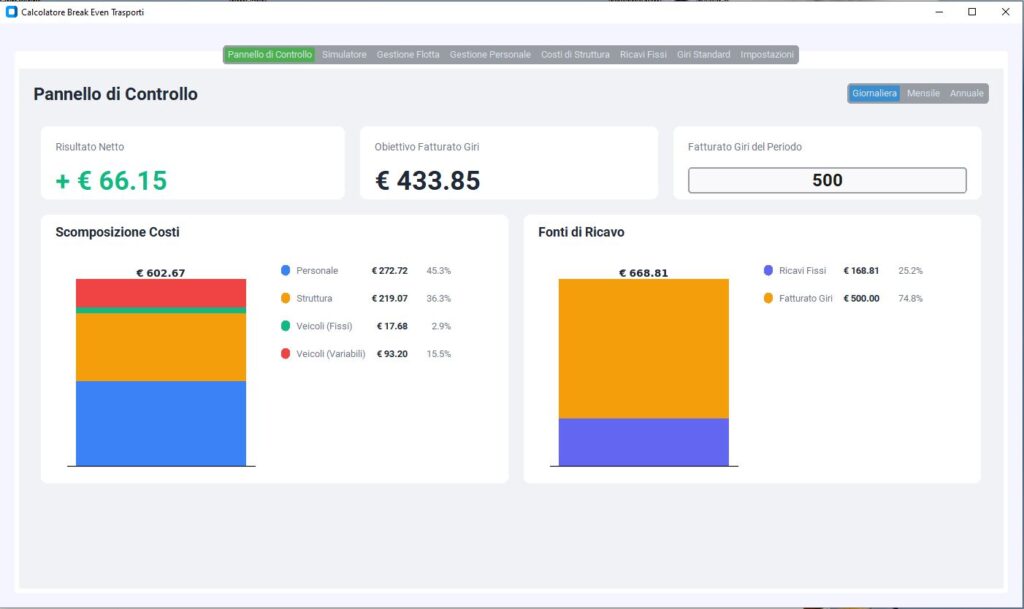Click the blue Personale legend dot

(286, 271)
